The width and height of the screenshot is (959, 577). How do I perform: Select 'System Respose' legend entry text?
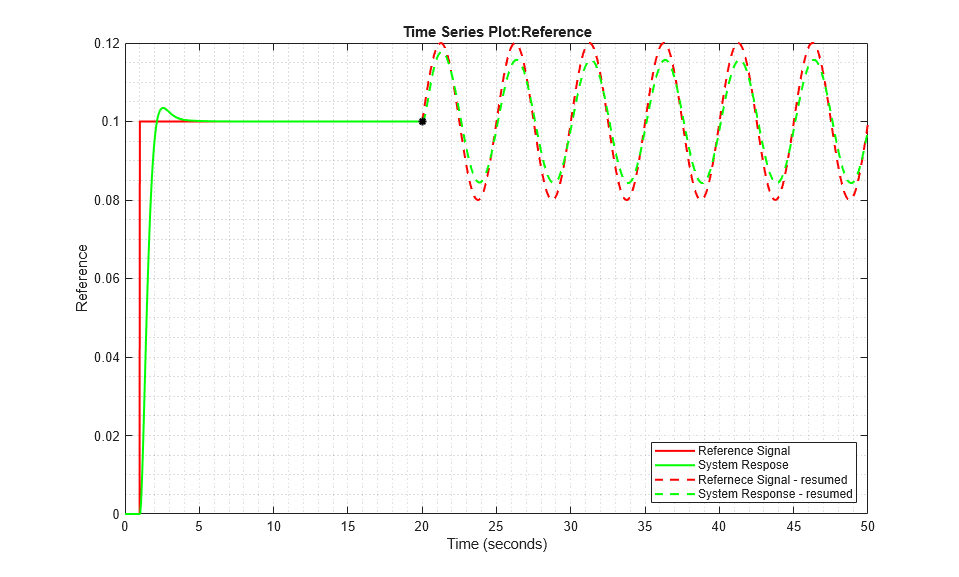point(743,465)
